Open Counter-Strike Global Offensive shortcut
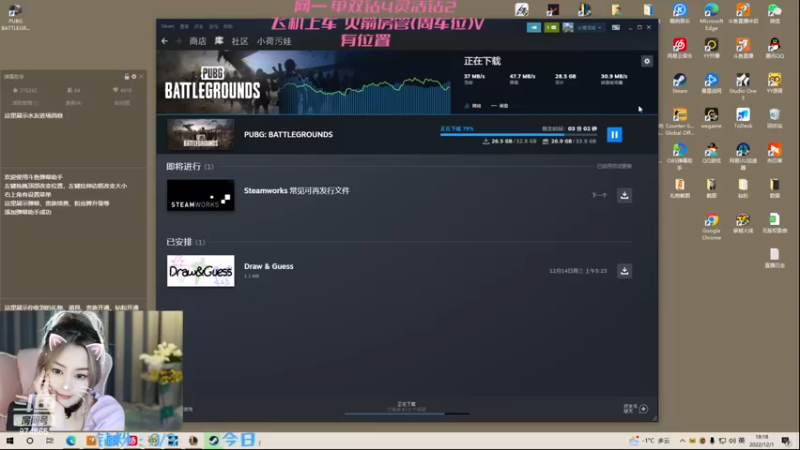 pos(679,121)
